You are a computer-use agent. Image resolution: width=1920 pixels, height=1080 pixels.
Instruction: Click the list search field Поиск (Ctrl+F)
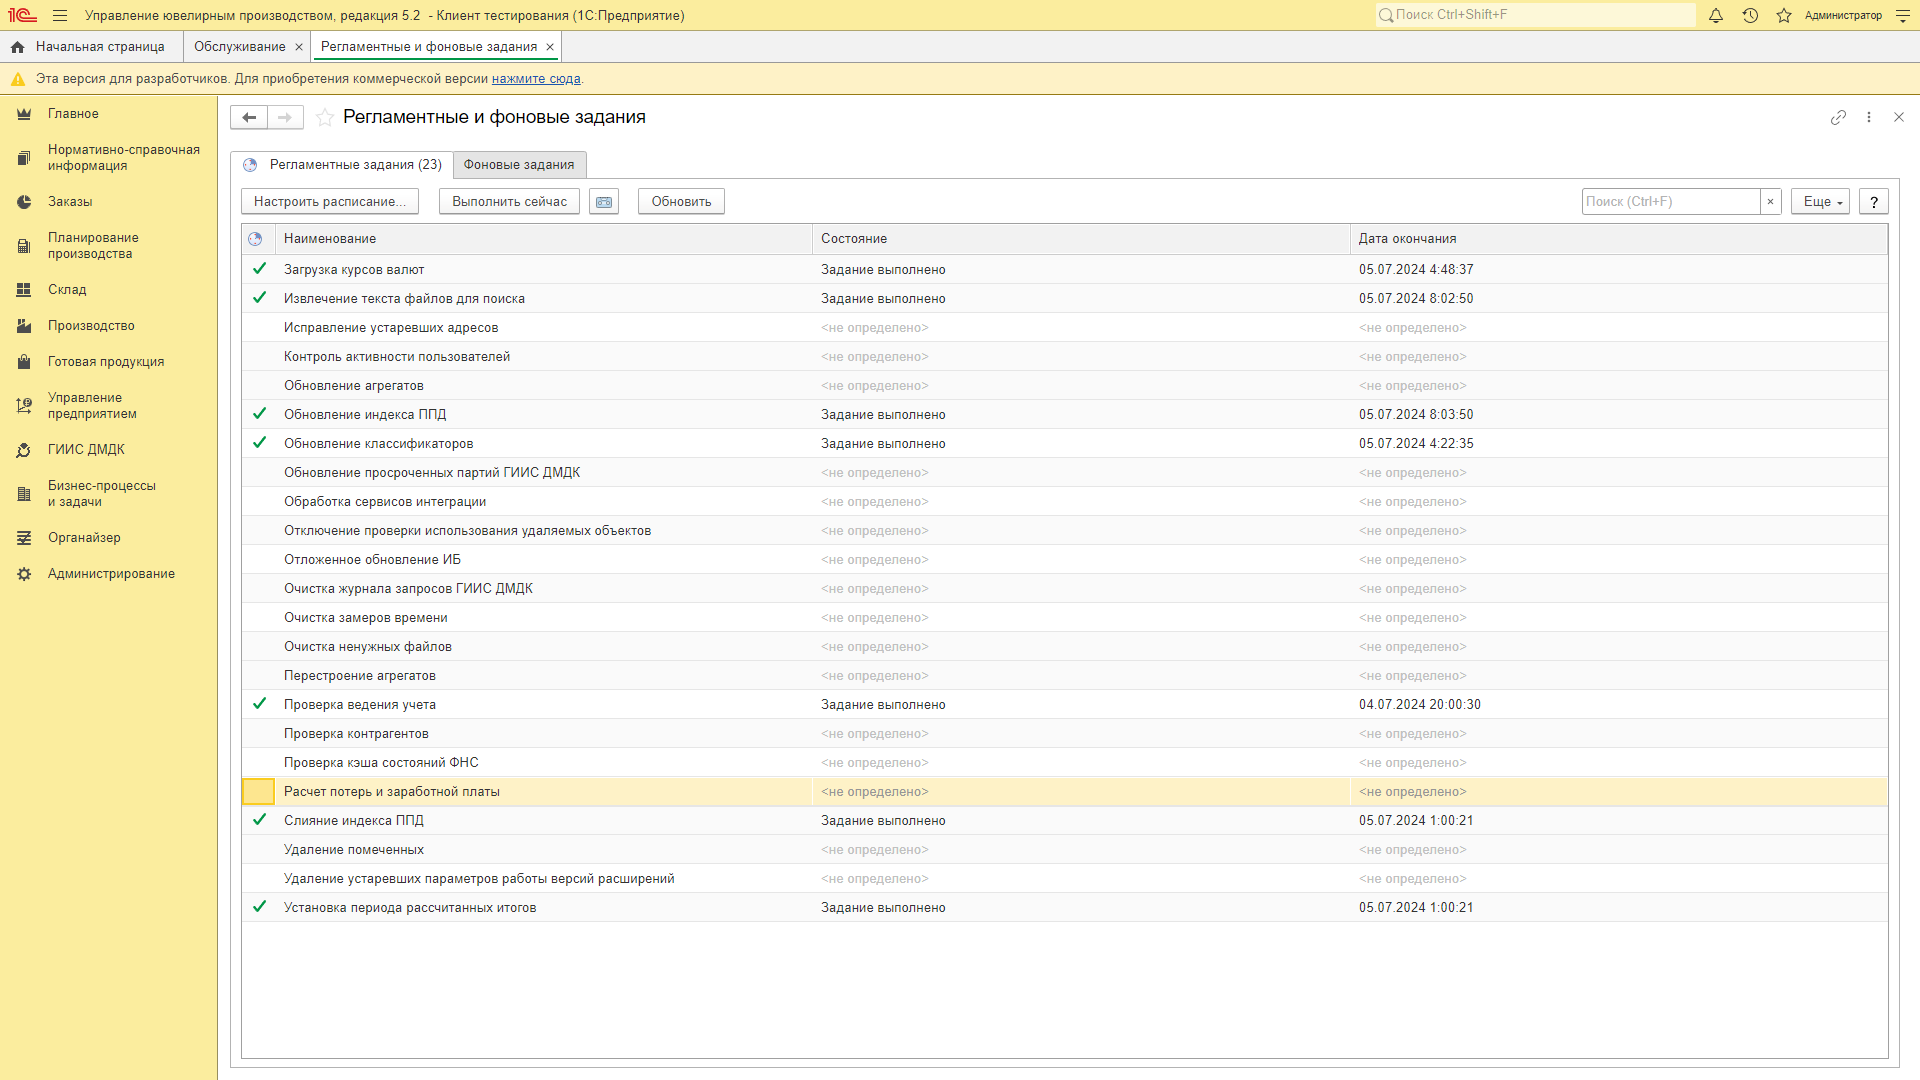pyautogui.click(x=1671, y=202)
